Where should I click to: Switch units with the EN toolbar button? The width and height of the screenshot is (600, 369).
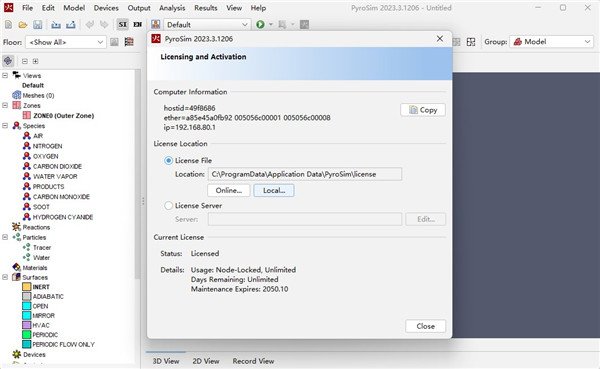[137, 24]
